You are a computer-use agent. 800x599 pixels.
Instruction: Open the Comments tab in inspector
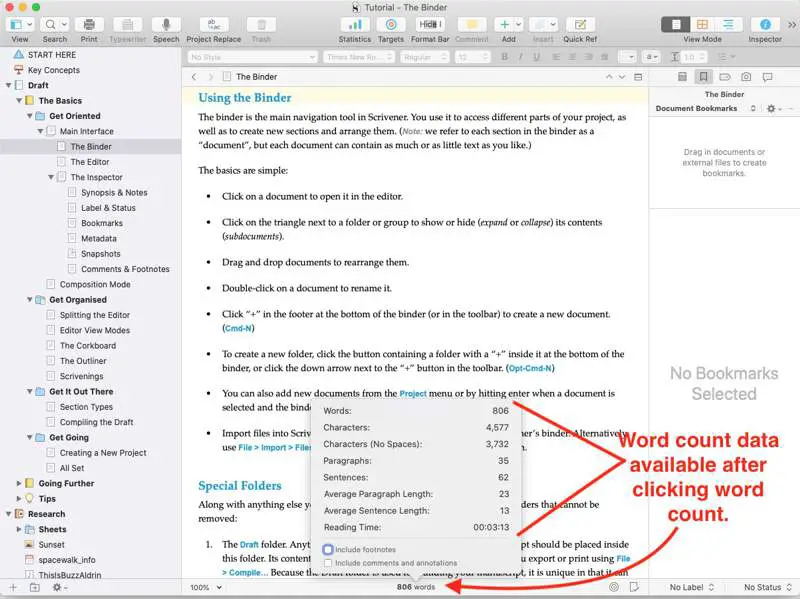point(767,77)
